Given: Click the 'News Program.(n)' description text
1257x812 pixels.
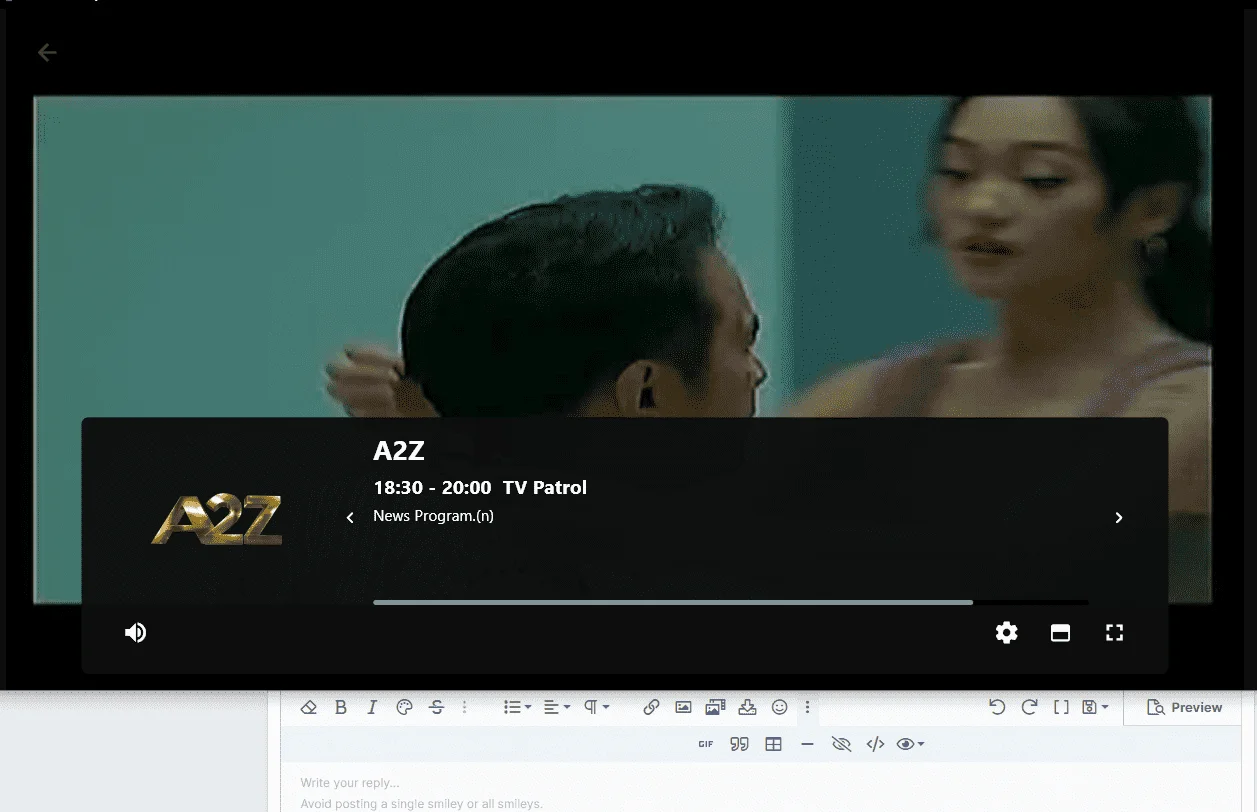Looking at the screenshot, I should tap(433, 516).
